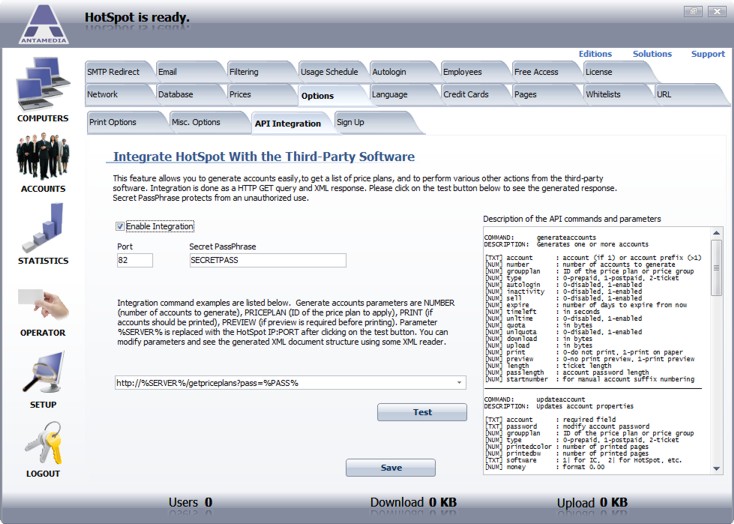
Task: Open the Editions link
Action: 595,54
